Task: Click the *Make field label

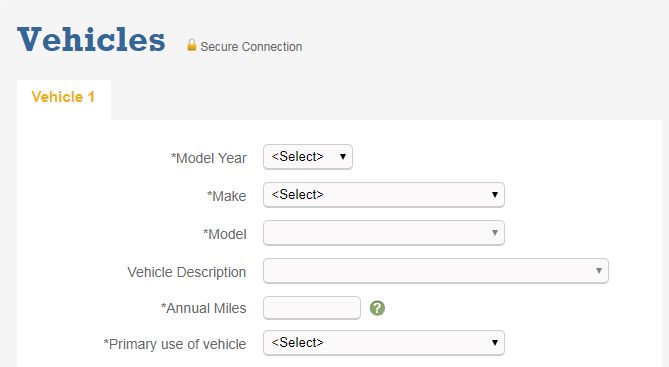Action: click(x=227, y=196)
